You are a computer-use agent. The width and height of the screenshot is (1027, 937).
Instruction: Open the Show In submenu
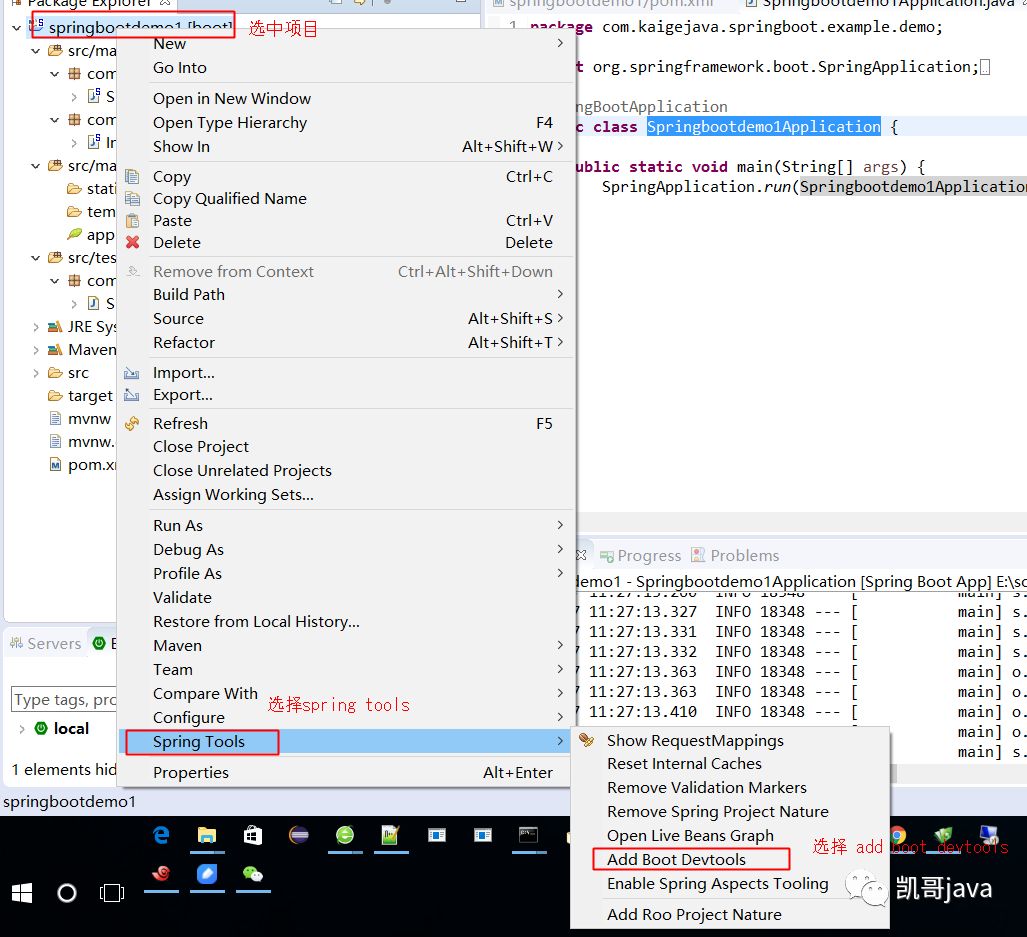coord(181,147)
